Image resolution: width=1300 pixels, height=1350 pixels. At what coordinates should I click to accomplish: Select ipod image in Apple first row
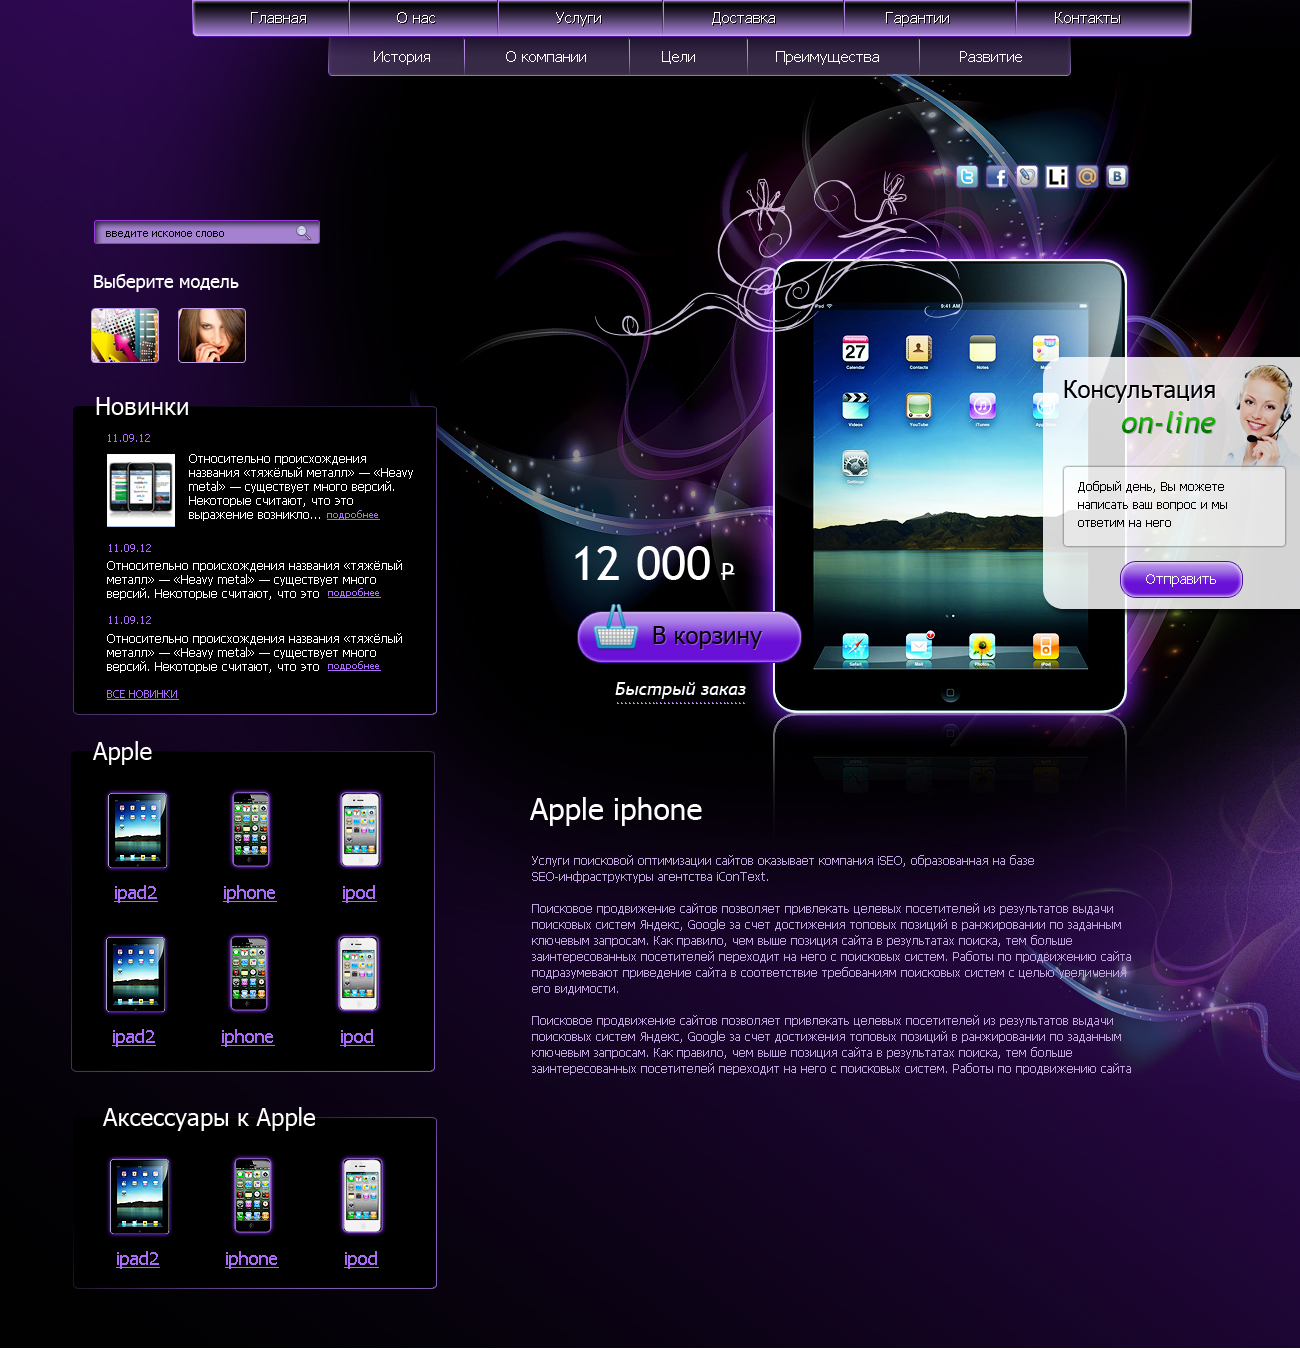[360, 830]
